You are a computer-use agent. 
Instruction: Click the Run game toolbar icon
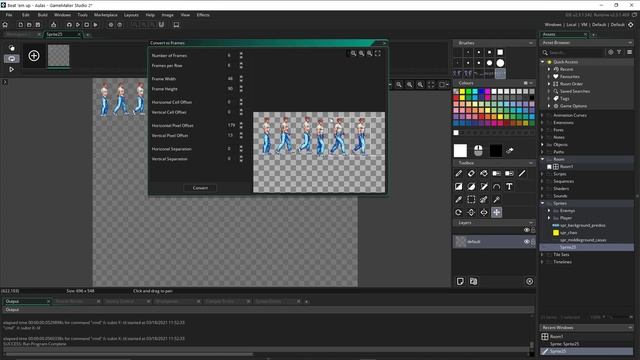pyautogui.click(x=78, y=25)
